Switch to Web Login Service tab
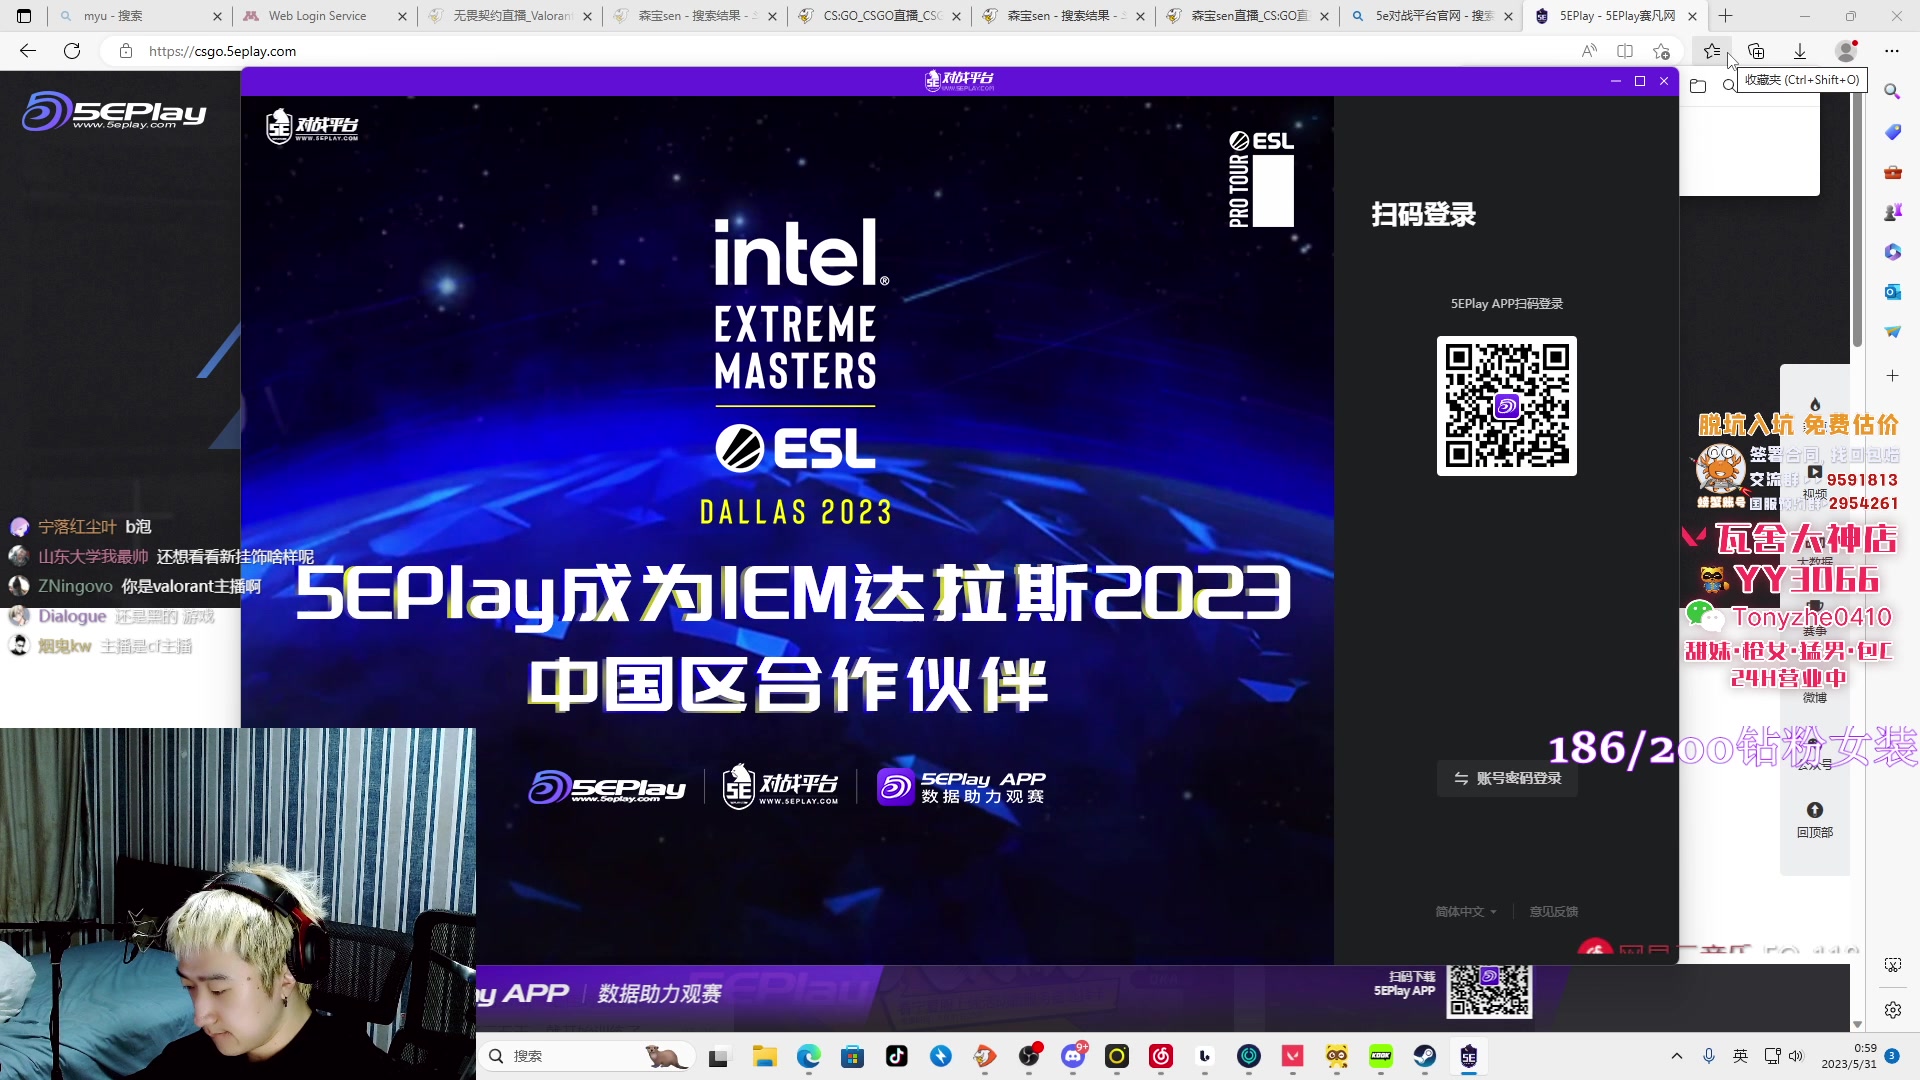The width and height of the screenshot is (1920, 1080). [325, 16]
